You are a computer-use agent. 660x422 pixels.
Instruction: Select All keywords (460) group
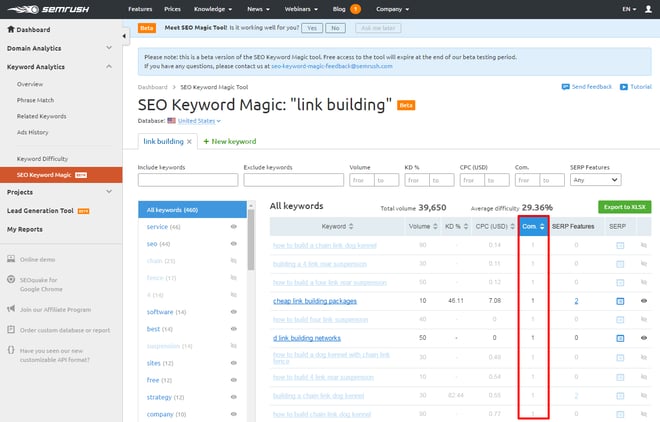192,210
